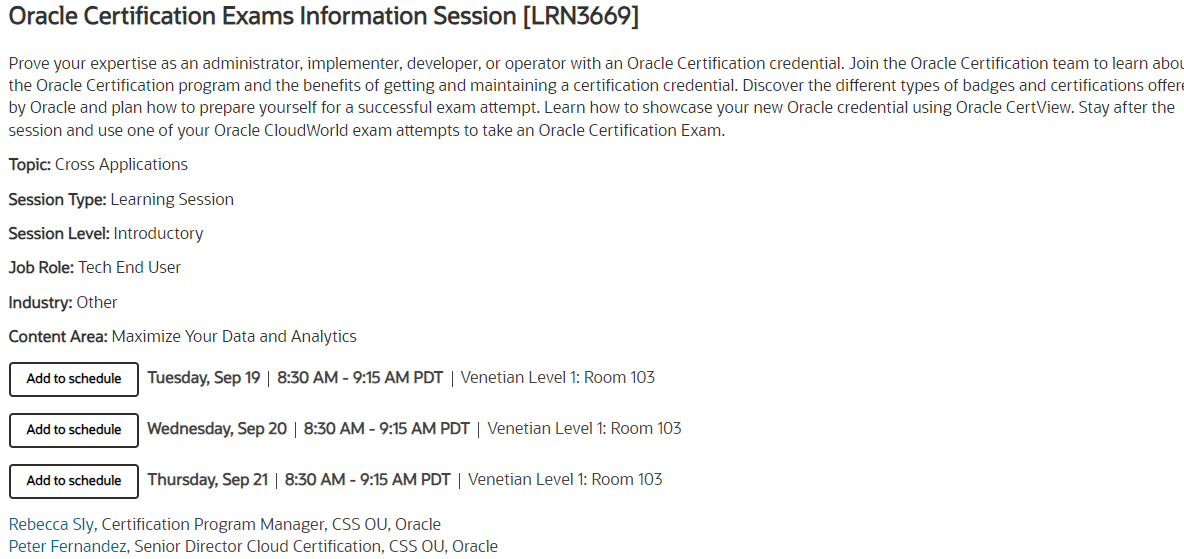Click the Tuesday, Sep 19 date text
The height and width of the screenshot is (559, 1184).
tap(204, 377)
